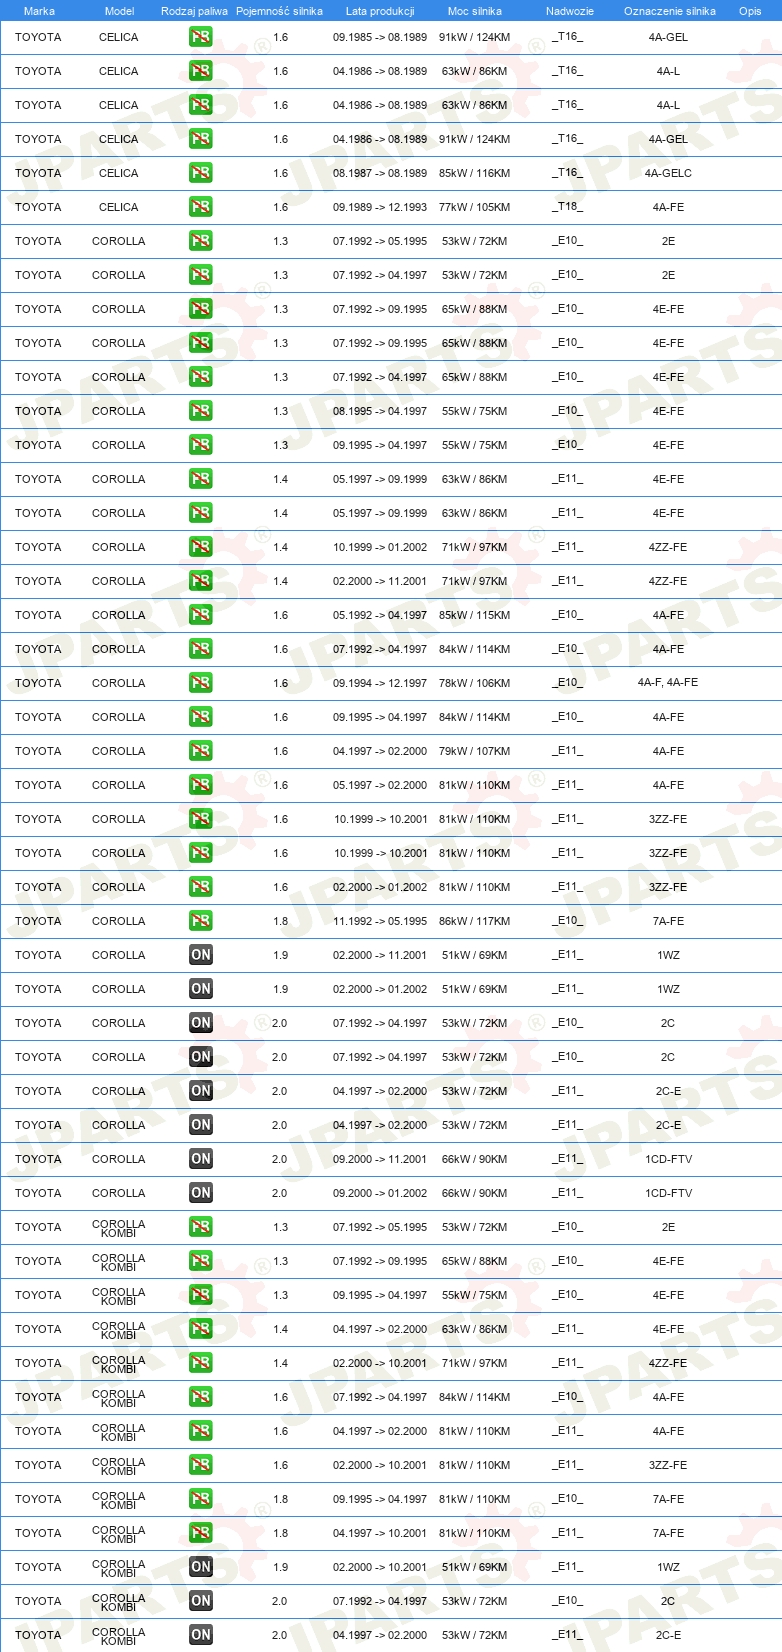Viewport: 782px width, 1652px height.
Task: Click petrol icon in Corolla Kombi 65kW / 88KM row
Action: click(x=201, y=1261)
